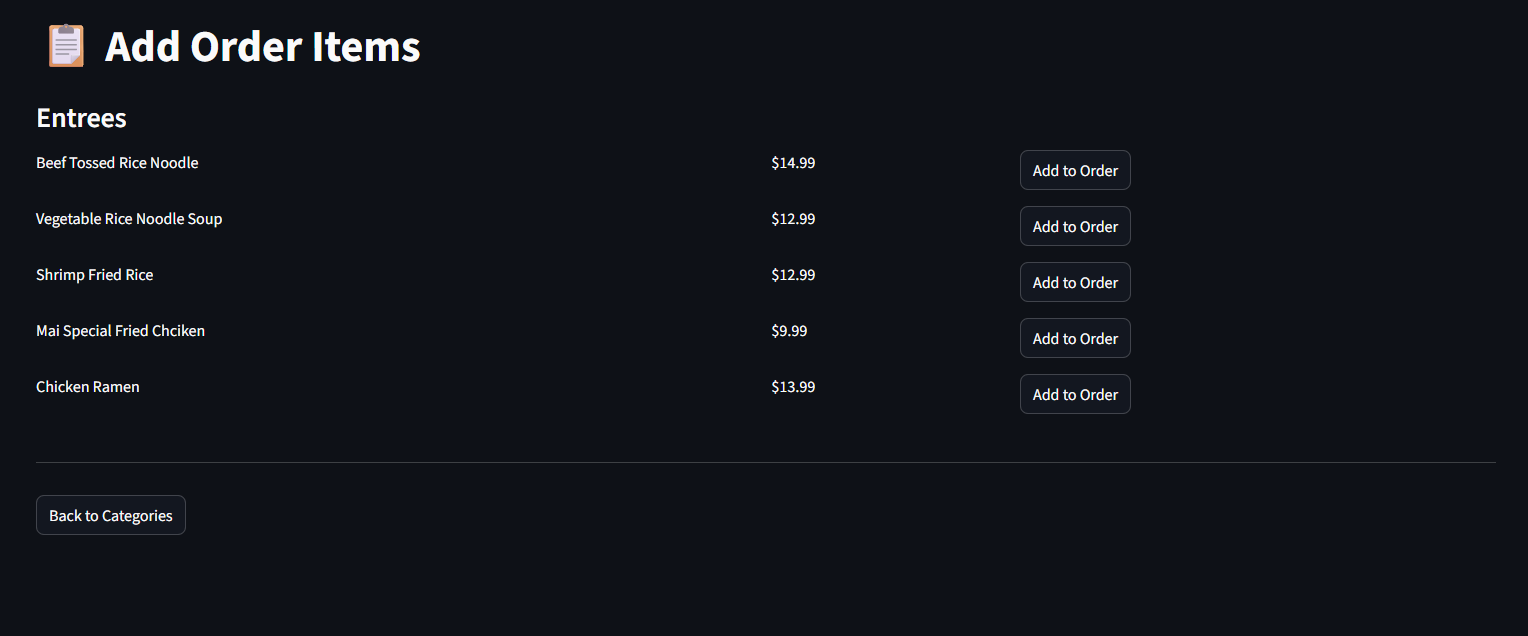Screen dimensions: 1528x636
Task: Click the Entrees section heading
Action: coord(81,118)
